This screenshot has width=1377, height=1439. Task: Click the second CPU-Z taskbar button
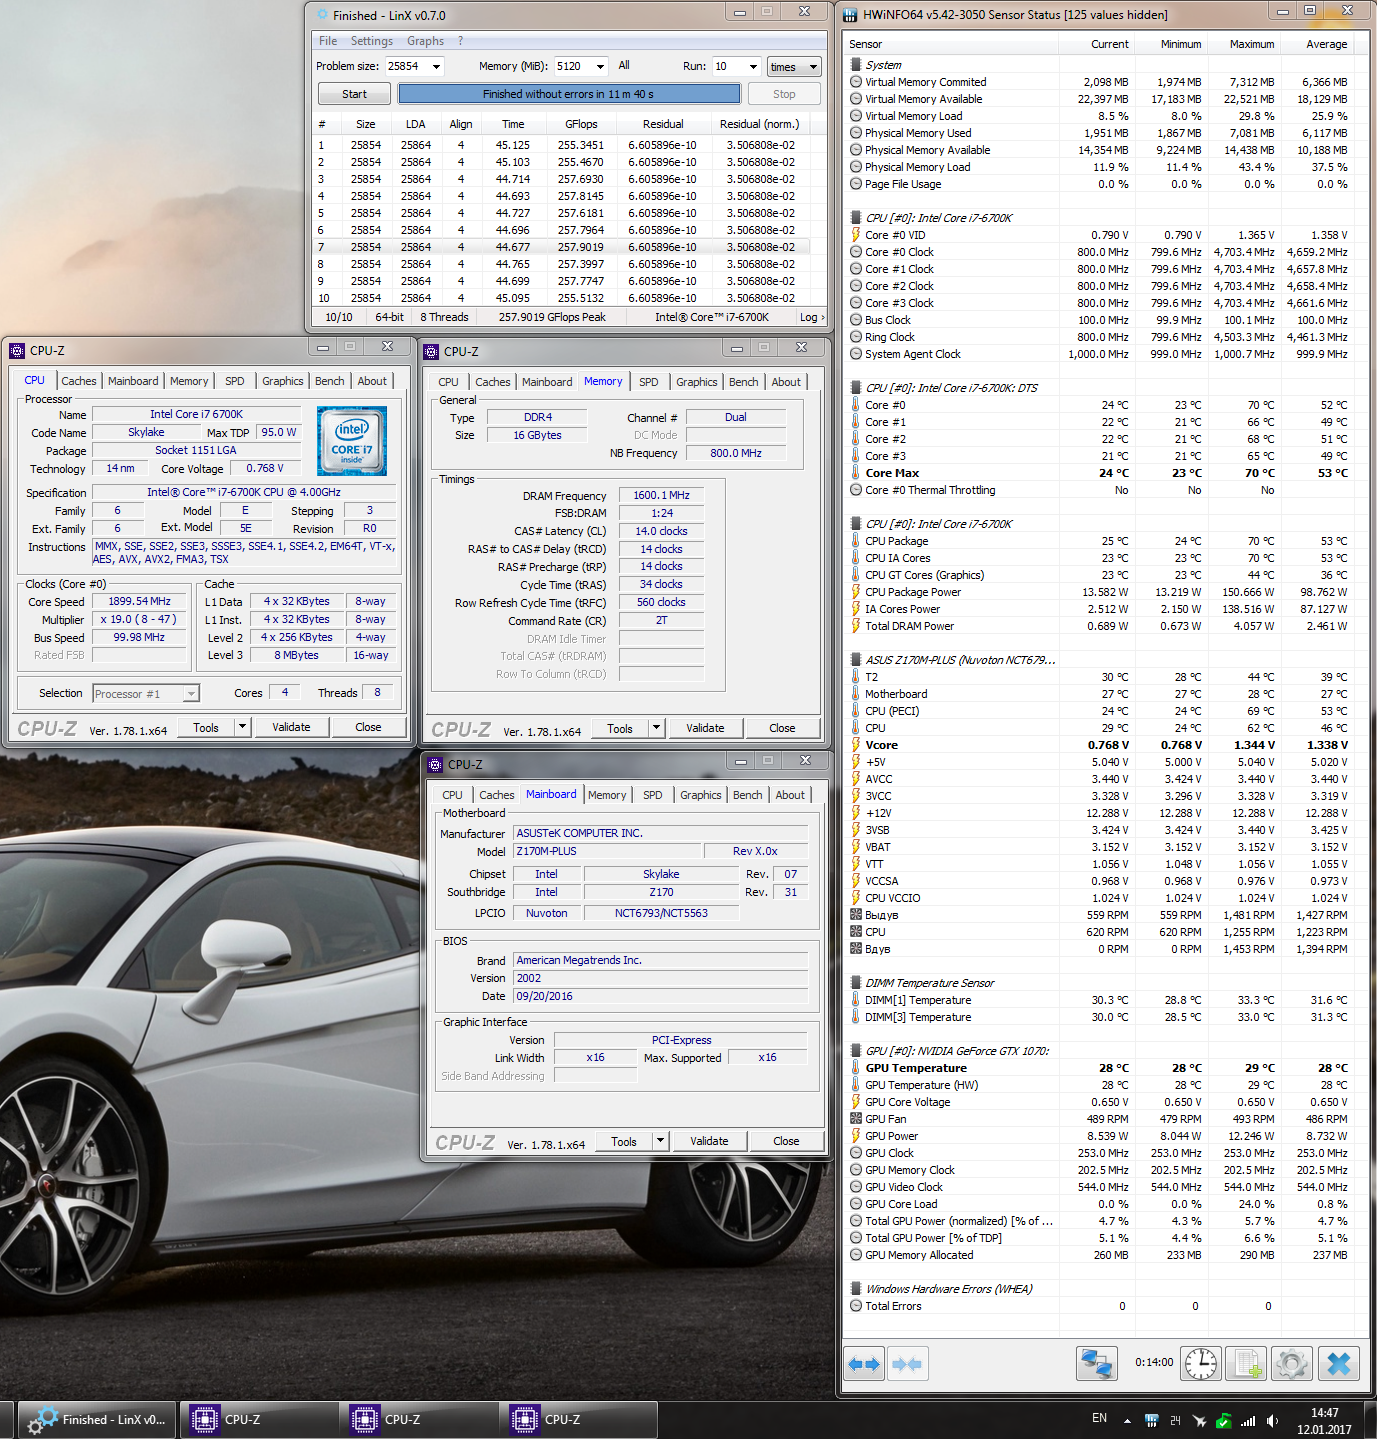pos(418,1420)
